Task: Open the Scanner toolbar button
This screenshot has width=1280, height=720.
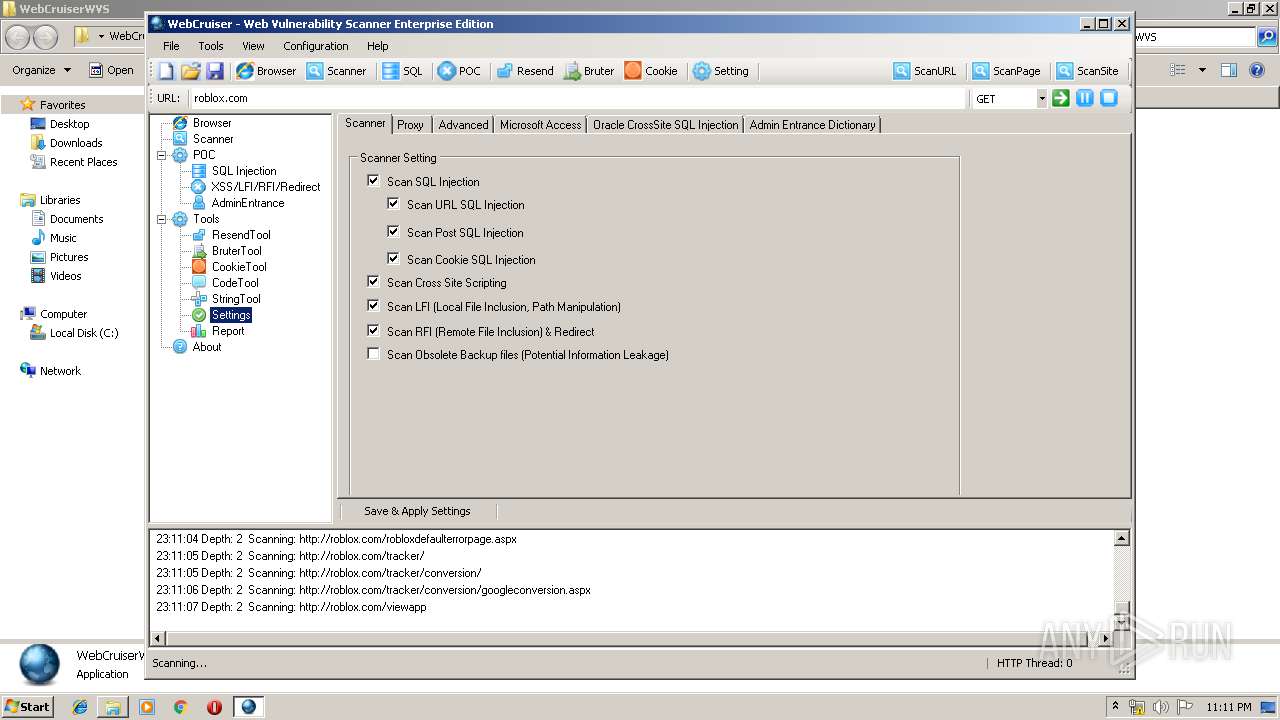Action: pos(336,71)
